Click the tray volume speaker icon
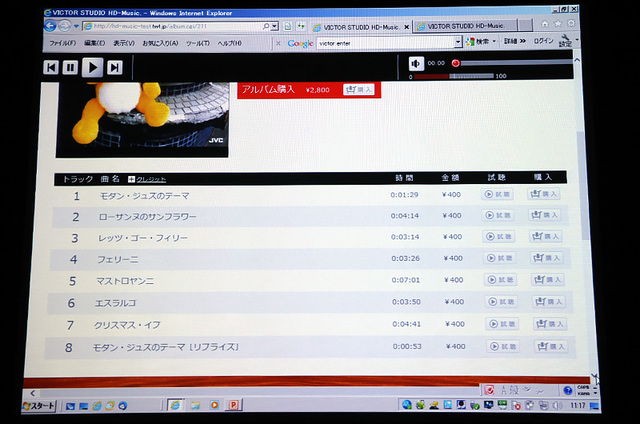The height and width of the screenshot is (424, 640). click(557, 405)
